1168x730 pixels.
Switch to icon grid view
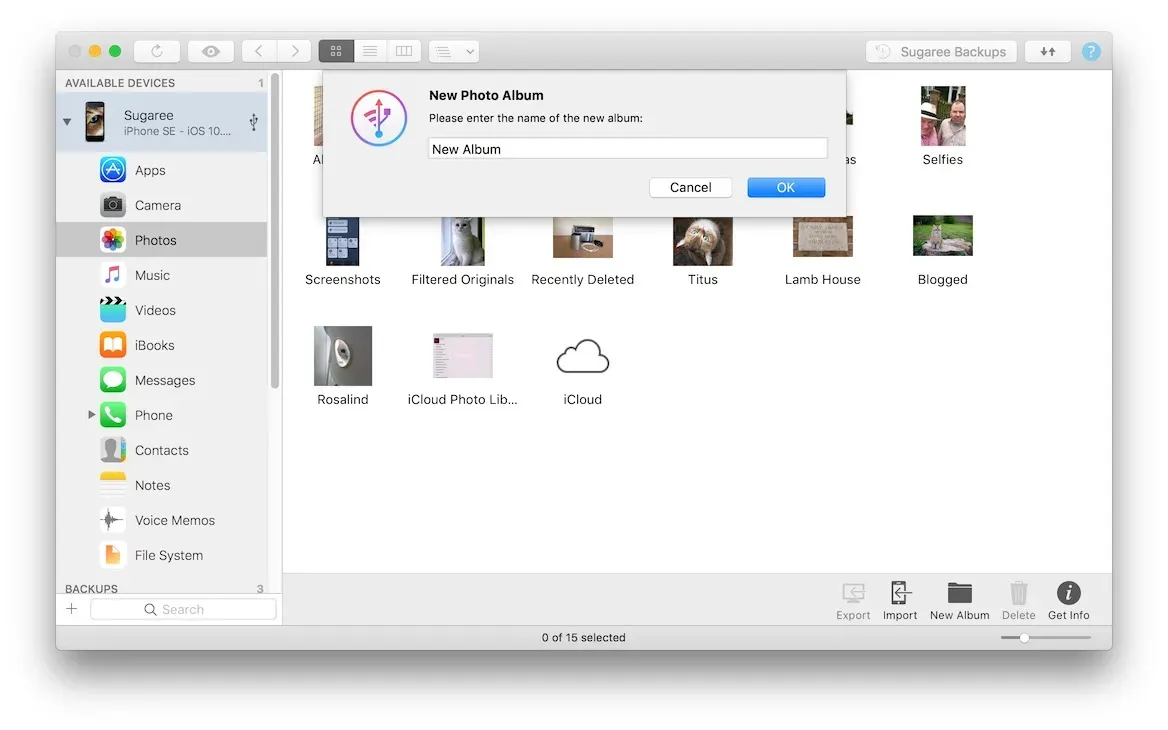tap(336, 51)
